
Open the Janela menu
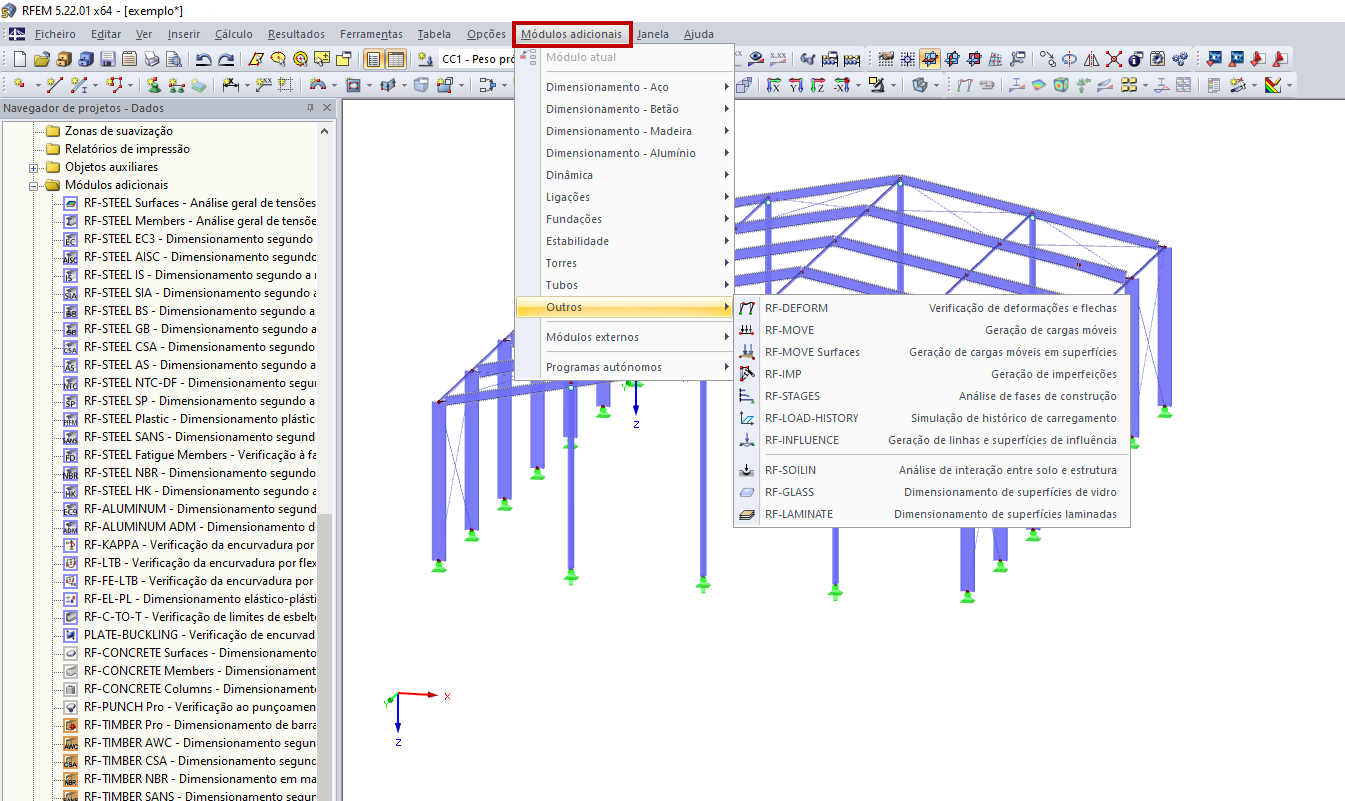[653, 34]
